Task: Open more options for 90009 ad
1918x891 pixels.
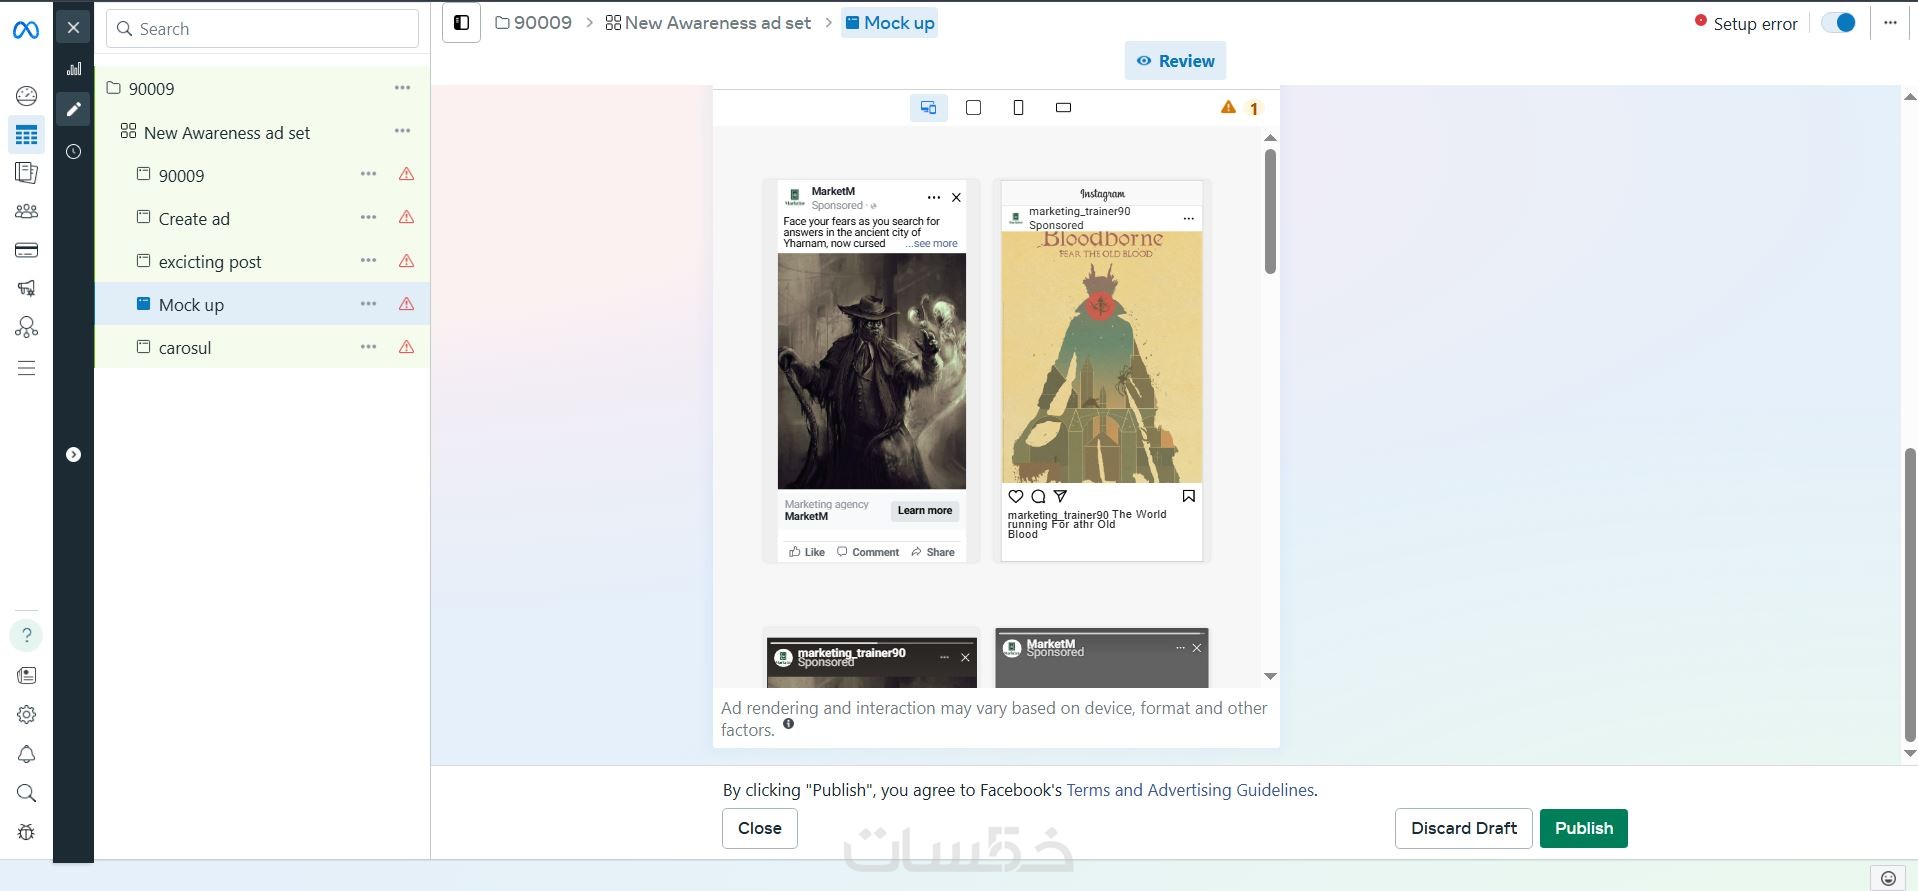Action: (x=368, y=174)
